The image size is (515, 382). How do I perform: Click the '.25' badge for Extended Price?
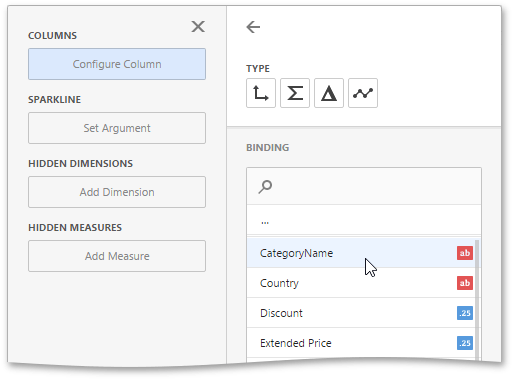click(465, 343)
